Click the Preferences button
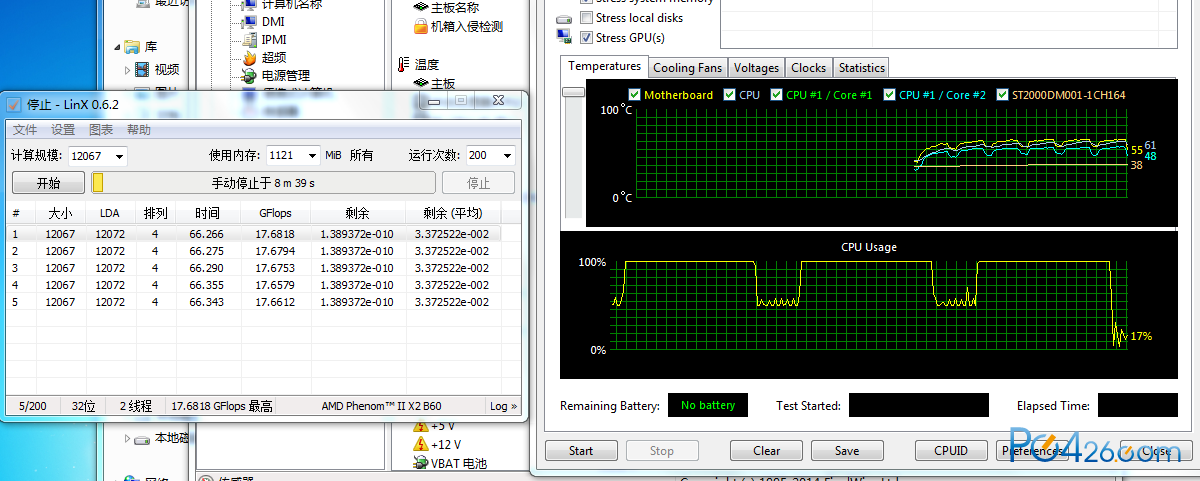This screenshot has height=481, width=1200. (x=1033, y=451)
